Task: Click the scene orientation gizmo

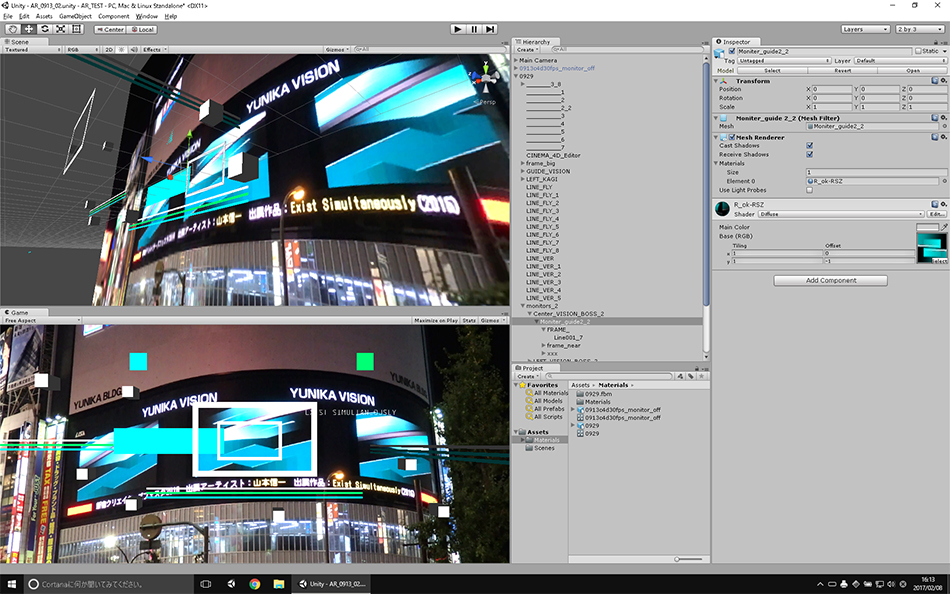Action: [x=485, y=79]
